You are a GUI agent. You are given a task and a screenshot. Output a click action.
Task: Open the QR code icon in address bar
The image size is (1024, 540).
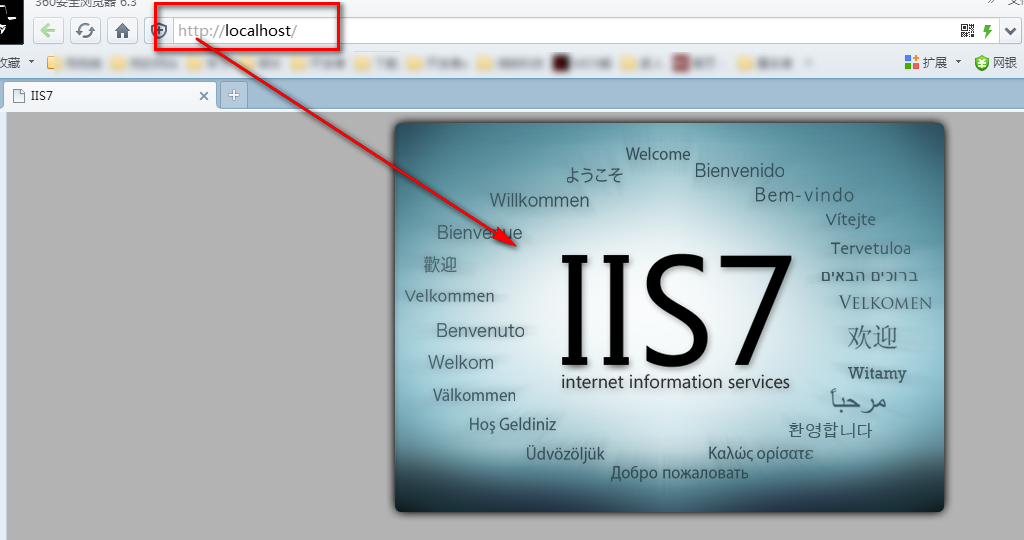[x=967, y=31]
